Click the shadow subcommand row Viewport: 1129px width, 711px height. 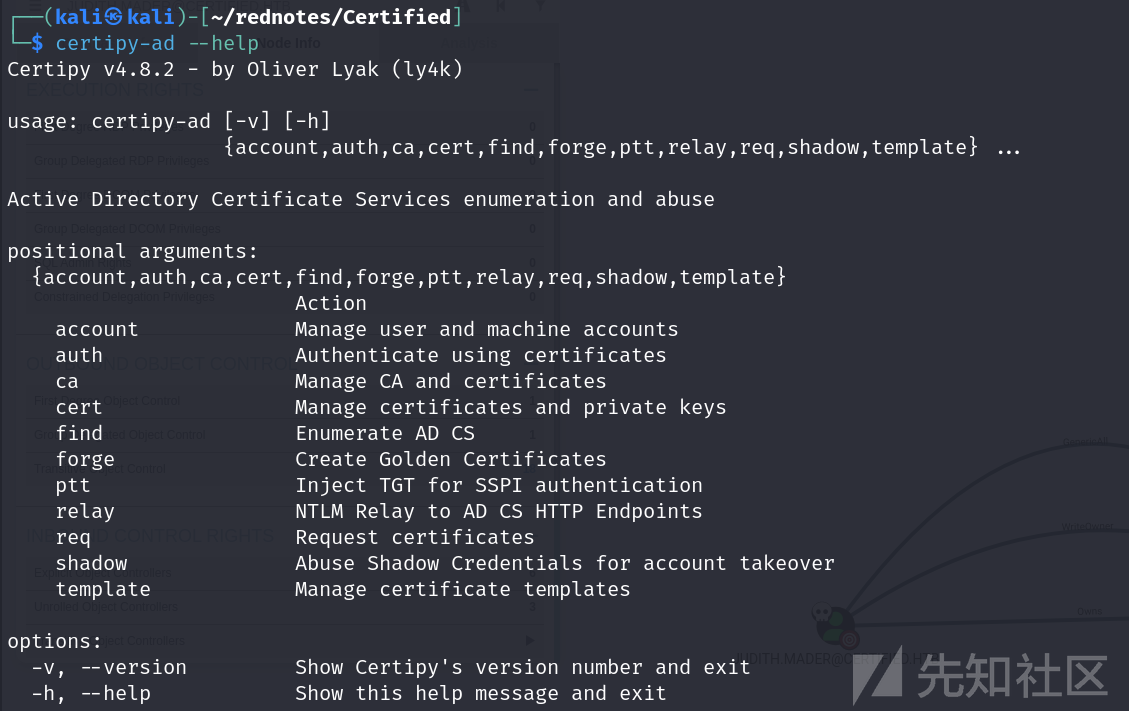pyautogui.click(x=445, y=563)
